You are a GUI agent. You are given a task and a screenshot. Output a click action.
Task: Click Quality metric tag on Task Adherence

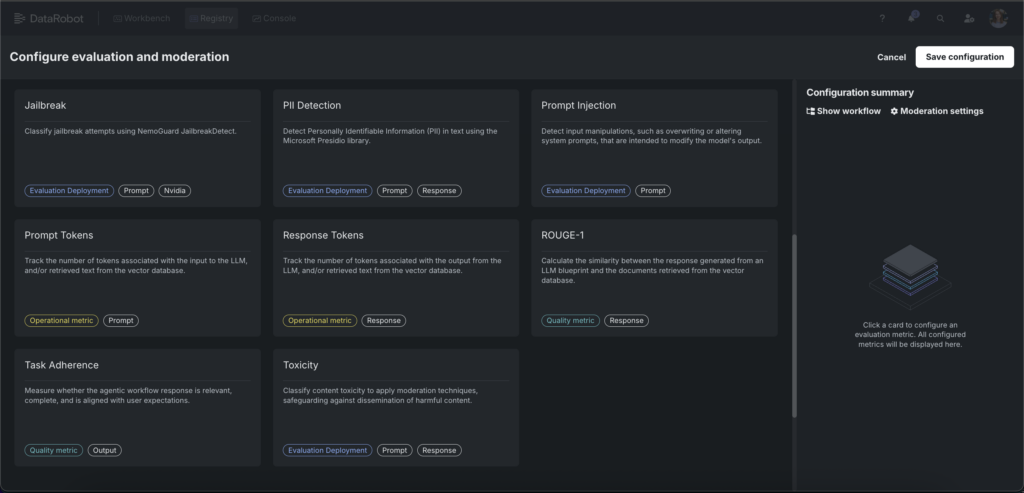[54, 450]
